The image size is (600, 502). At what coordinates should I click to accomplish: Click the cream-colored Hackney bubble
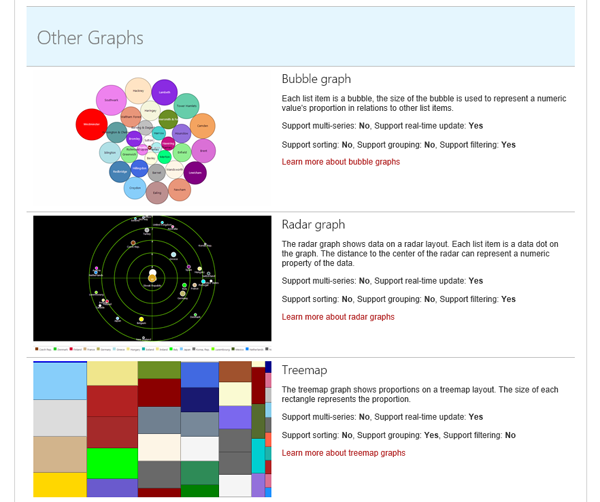[138, 90]
